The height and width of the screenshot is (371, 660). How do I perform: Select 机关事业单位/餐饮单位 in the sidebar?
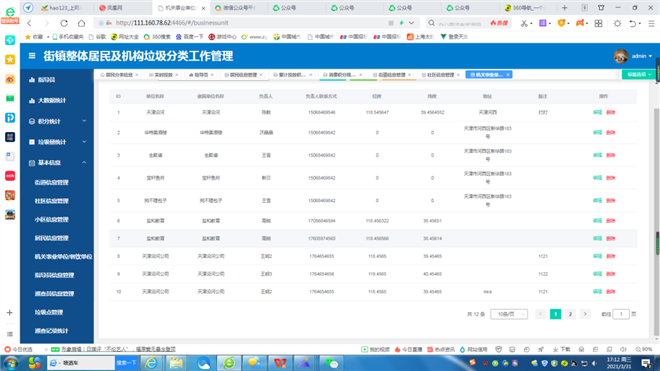point(63,256)
